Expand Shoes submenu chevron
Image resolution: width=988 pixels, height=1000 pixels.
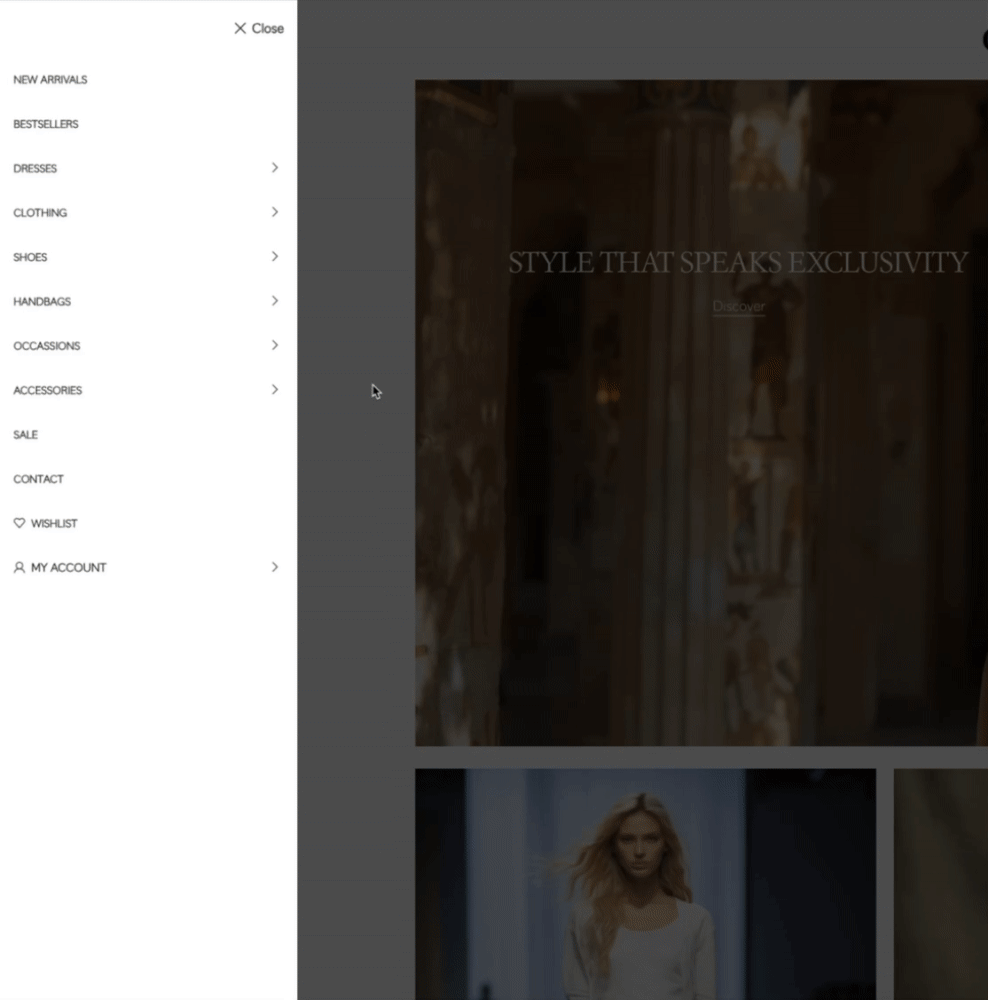pos(275,256)
